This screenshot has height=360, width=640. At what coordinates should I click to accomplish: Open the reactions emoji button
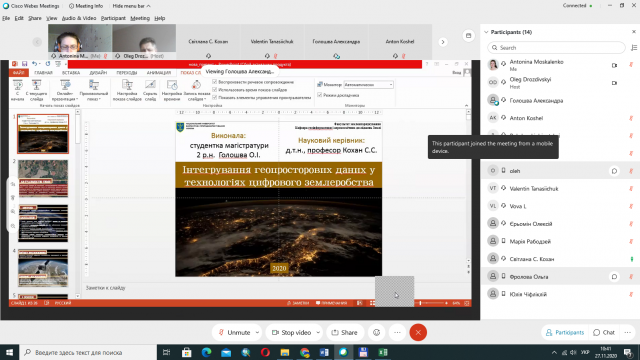click(376, 333)
